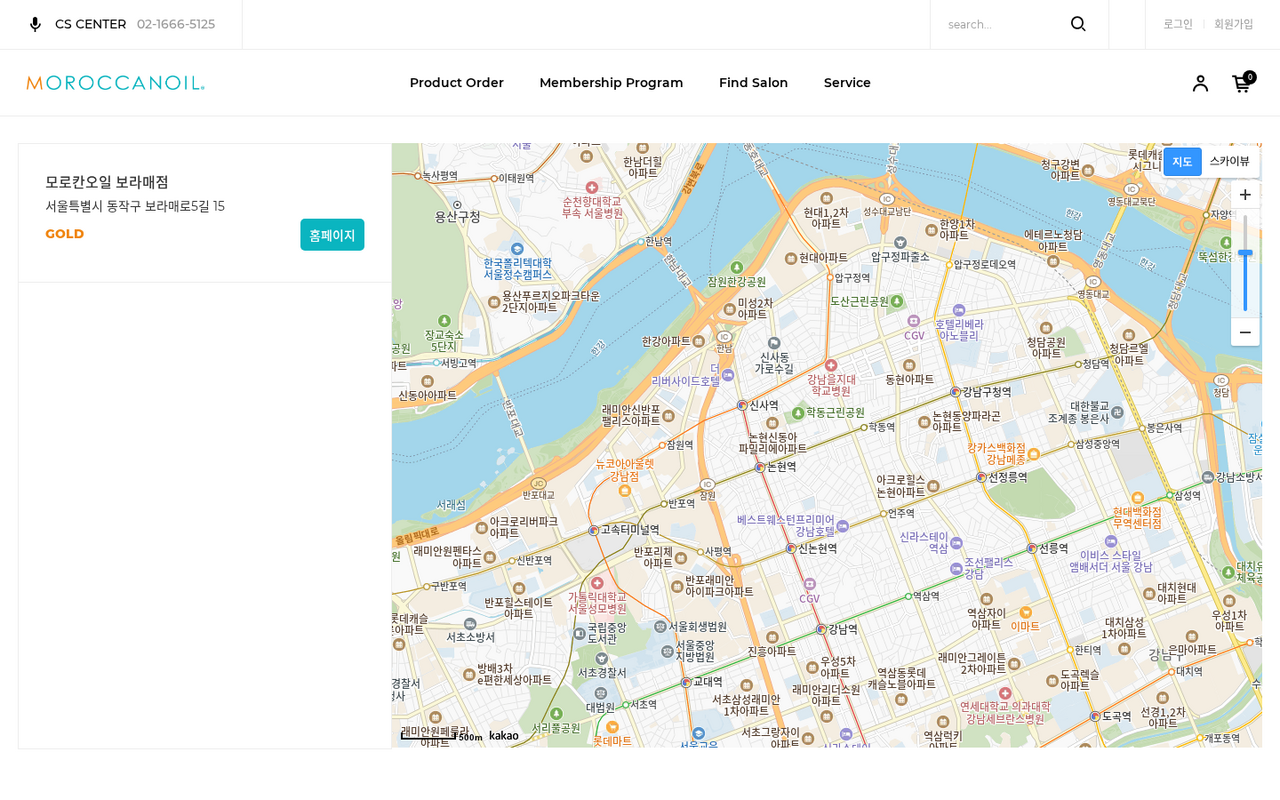Screen dimensions: 1280x800
Task: Open the user account icon
Action: (1200, 84)
